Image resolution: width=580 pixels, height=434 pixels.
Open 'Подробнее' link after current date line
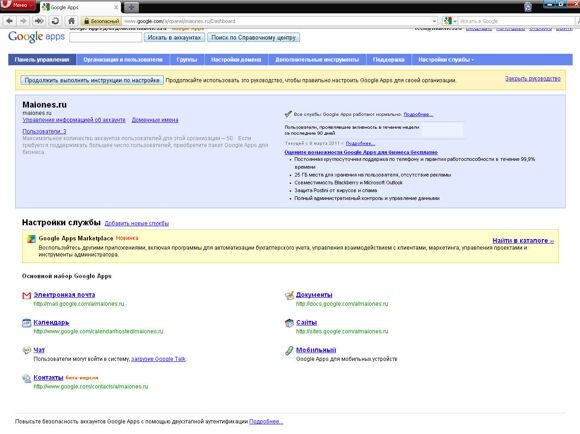pos(360,143)
